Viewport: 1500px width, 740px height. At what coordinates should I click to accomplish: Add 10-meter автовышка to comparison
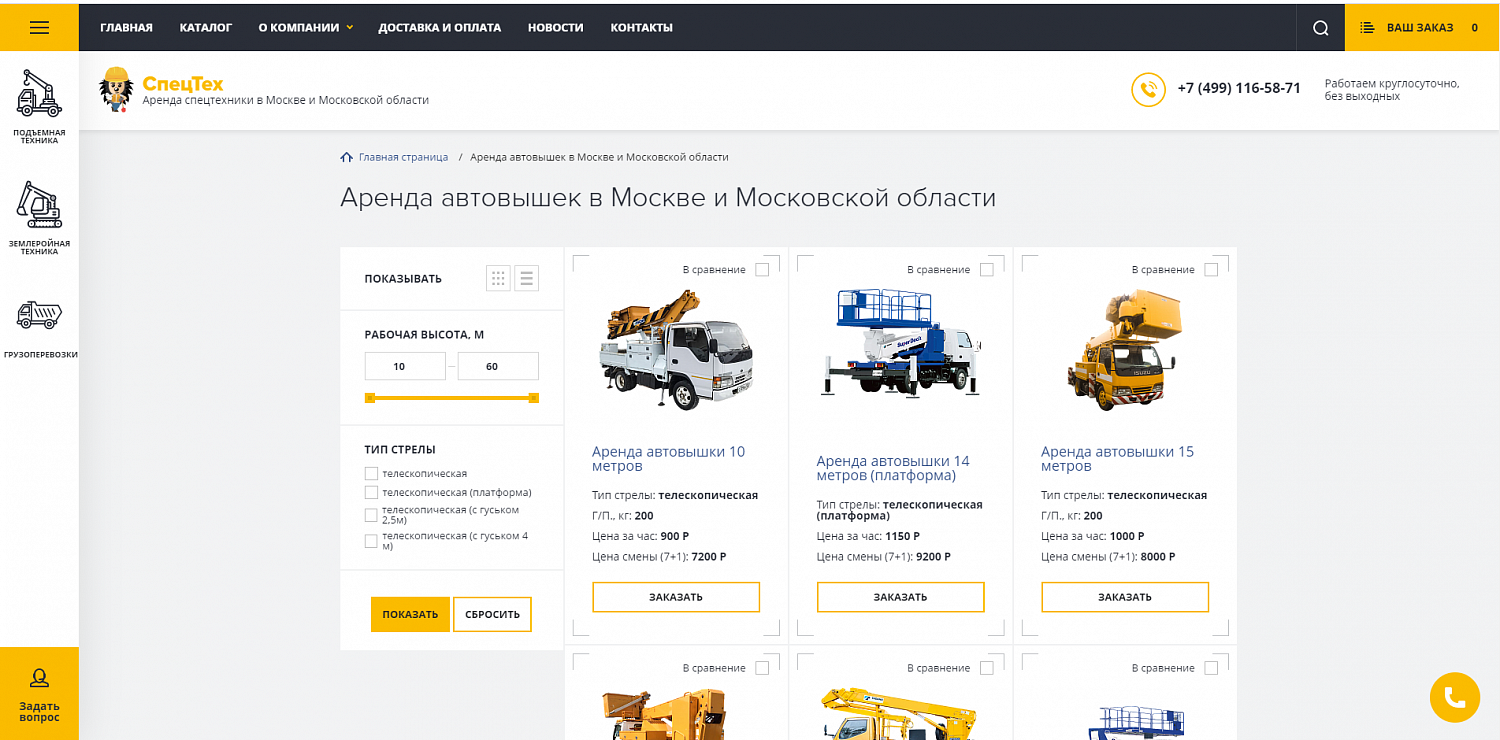pyautogui.click(x=762, y=269)
